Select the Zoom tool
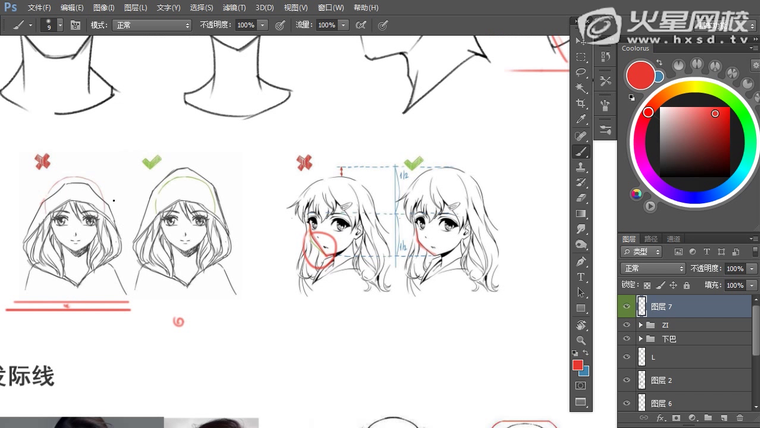Viewport: 760px width, 428px height. (581, 340)
